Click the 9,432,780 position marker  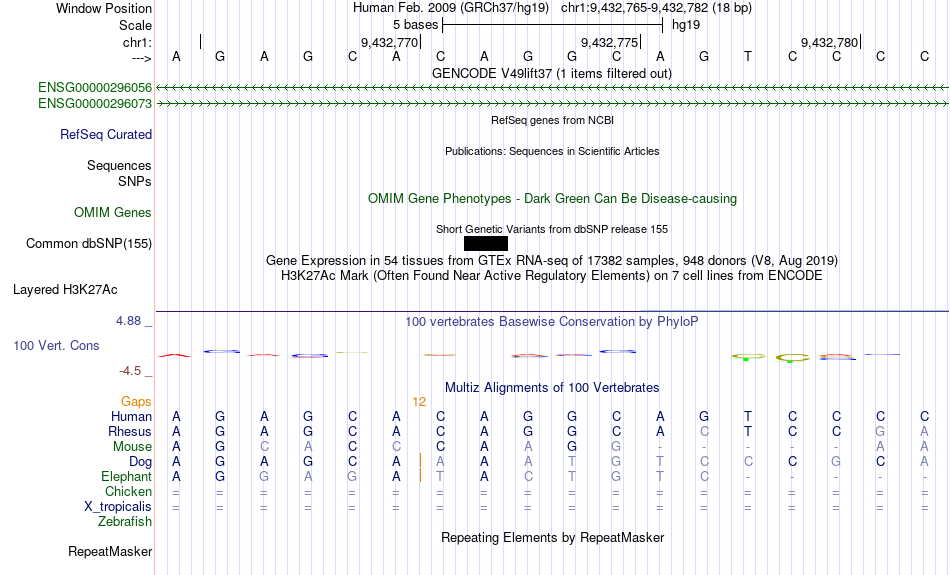pyautogui.click(x=829, y=42)
